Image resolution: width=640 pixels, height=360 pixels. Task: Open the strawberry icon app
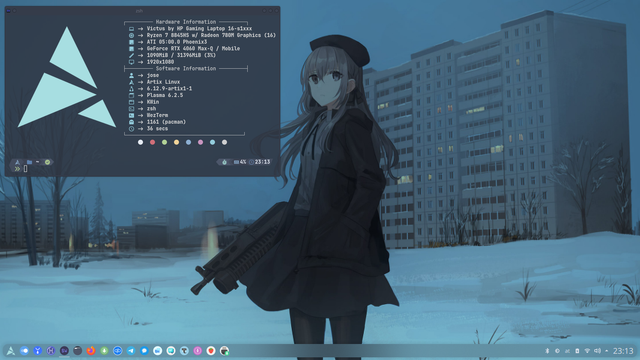click(x=211, y=351)
